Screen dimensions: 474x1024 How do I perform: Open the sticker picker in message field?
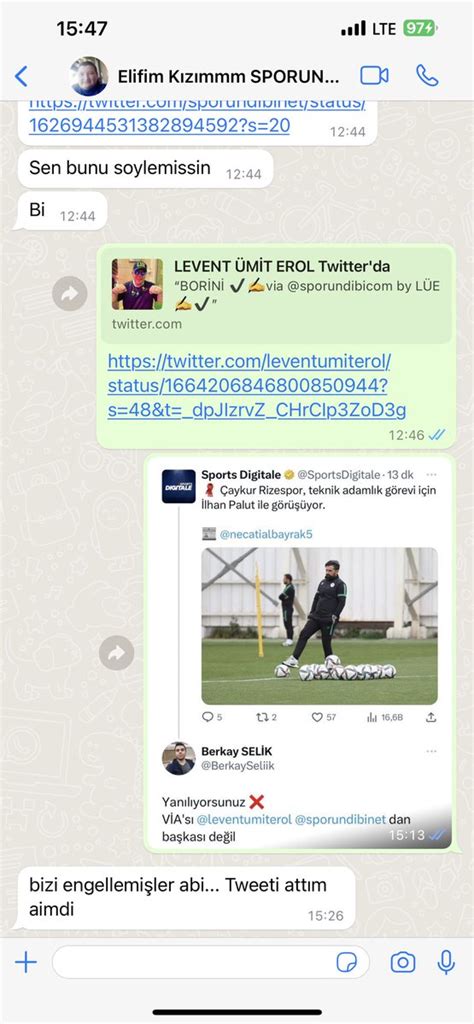click(x=347, y=962)
